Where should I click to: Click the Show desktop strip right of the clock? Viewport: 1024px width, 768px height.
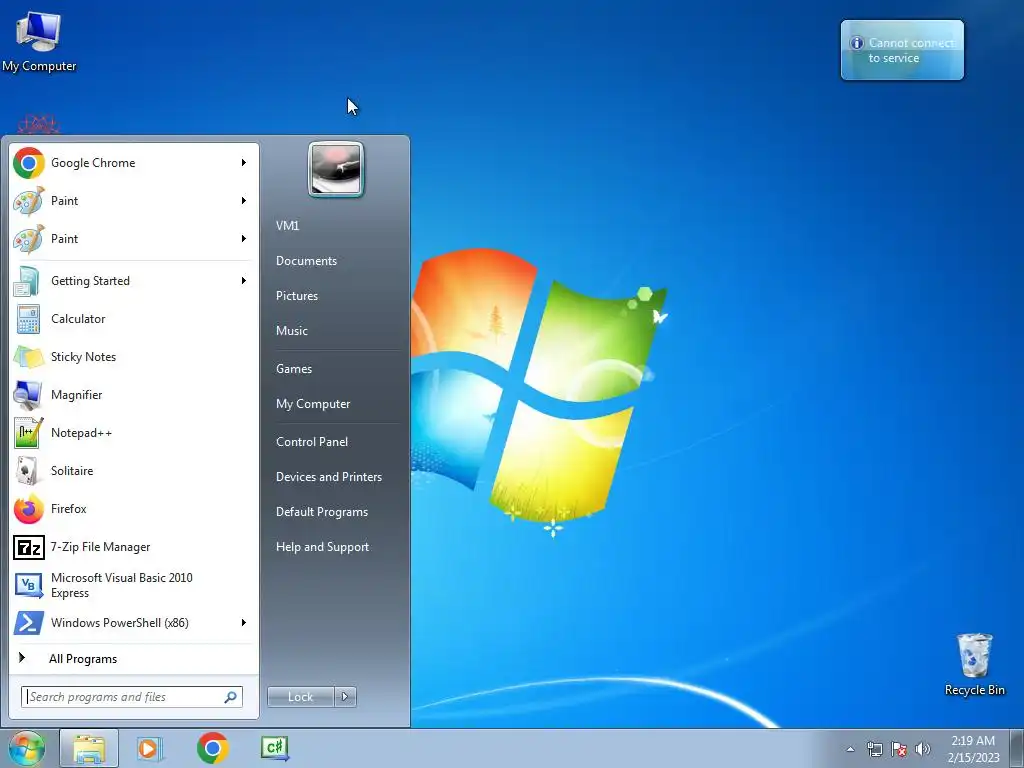coord(1017,748)
